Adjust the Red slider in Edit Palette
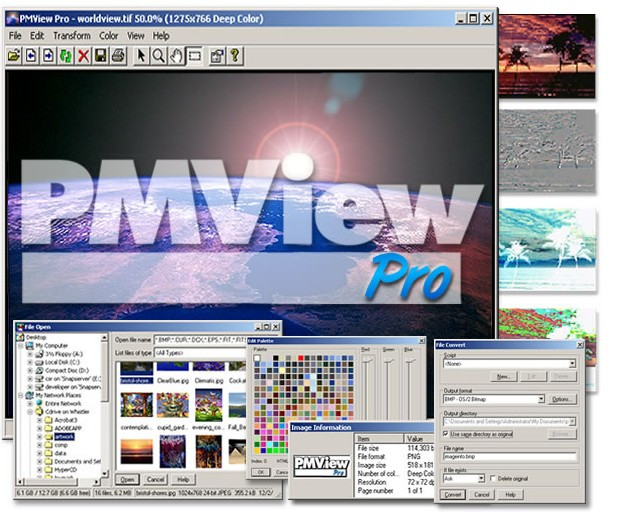The width and height of the screenshot is (631, 515). pyautogui.click(x=367, y=361)
